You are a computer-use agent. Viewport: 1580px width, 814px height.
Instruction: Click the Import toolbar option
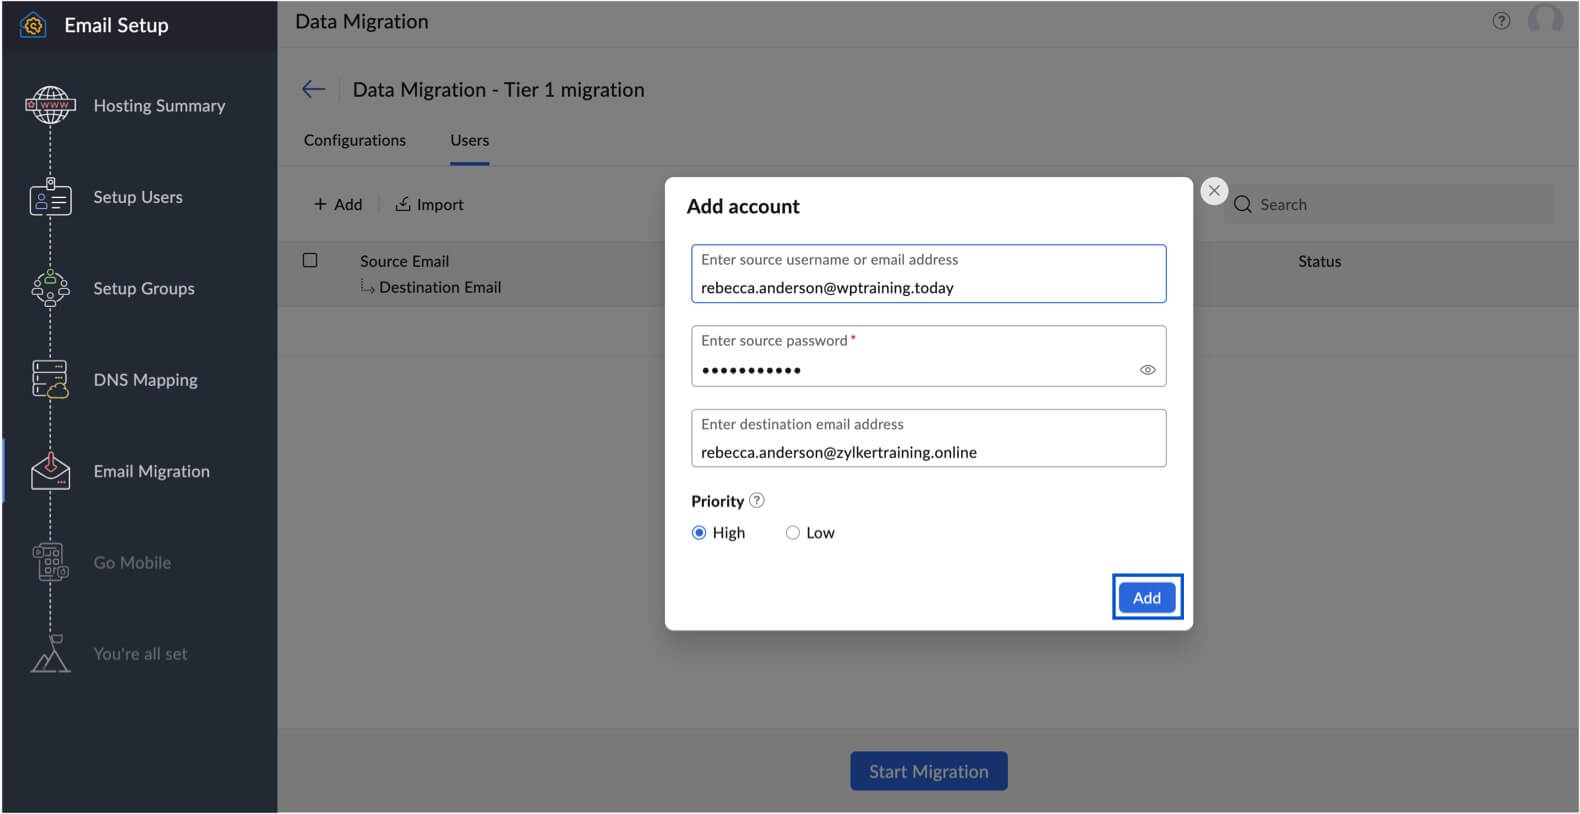[430, 204]
